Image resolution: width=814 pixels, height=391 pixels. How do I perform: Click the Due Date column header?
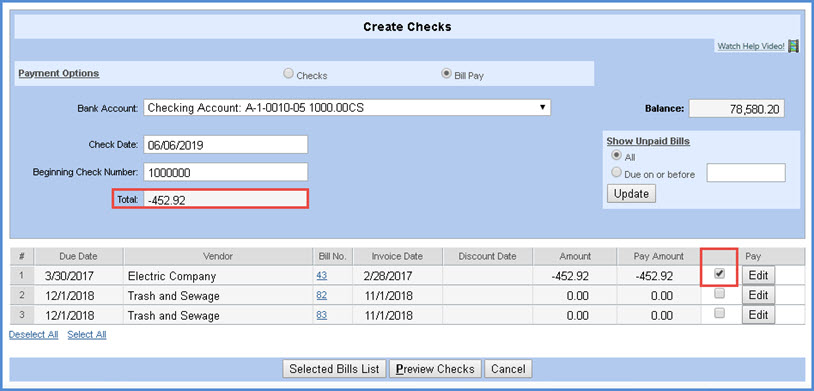(x=78, y=256)
